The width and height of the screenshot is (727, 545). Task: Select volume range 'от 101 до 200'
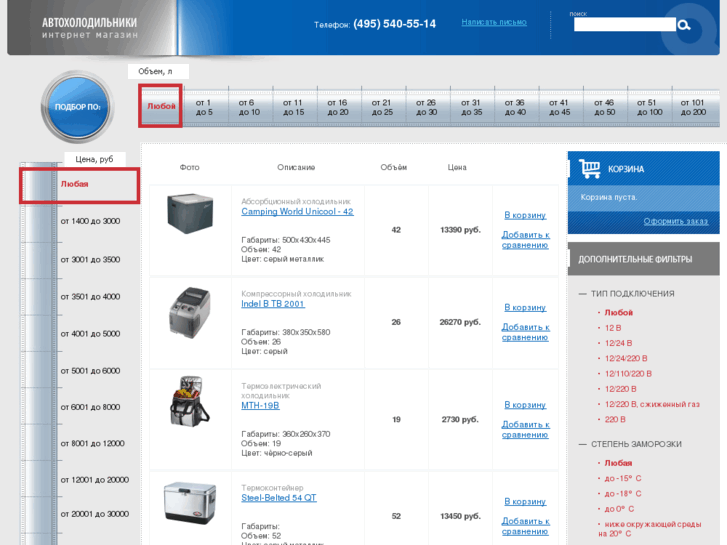[x=693, y=107]
